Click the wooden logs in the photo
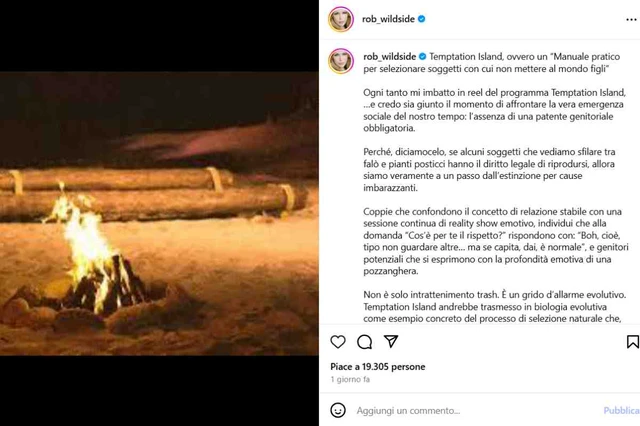Image resolution: width=640 pixels, height=426 pixels. click(x=149, y=192)
